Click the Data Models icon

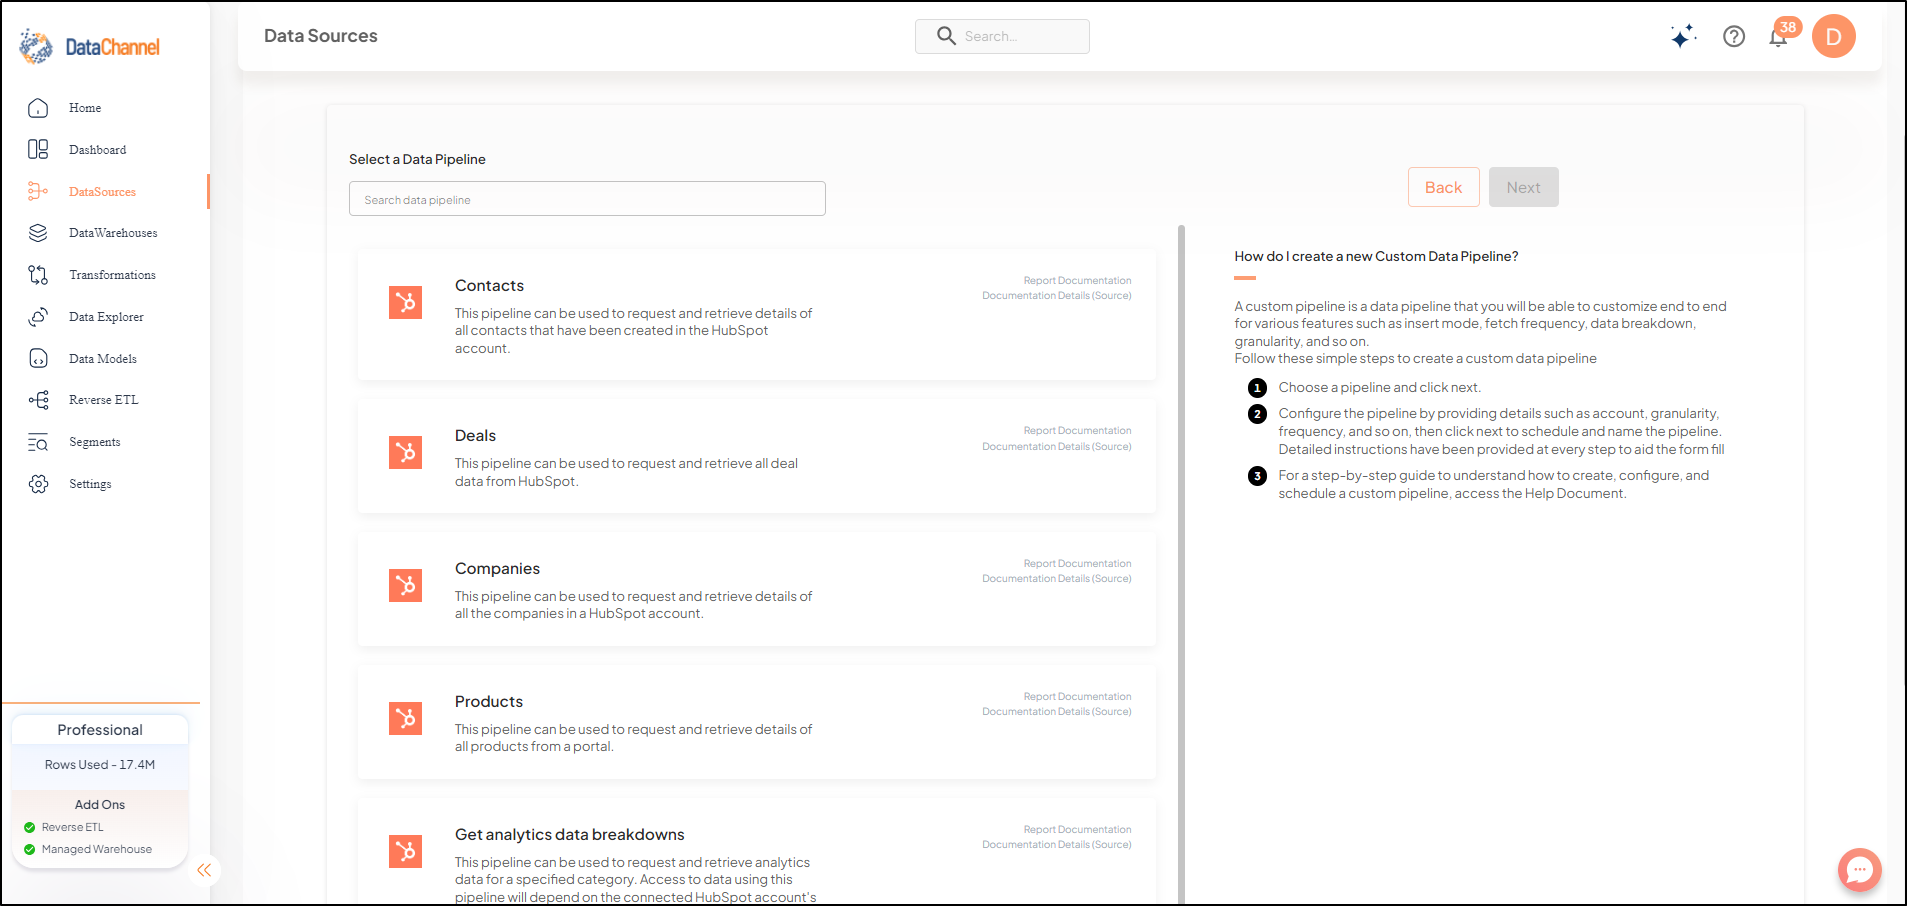38,359
